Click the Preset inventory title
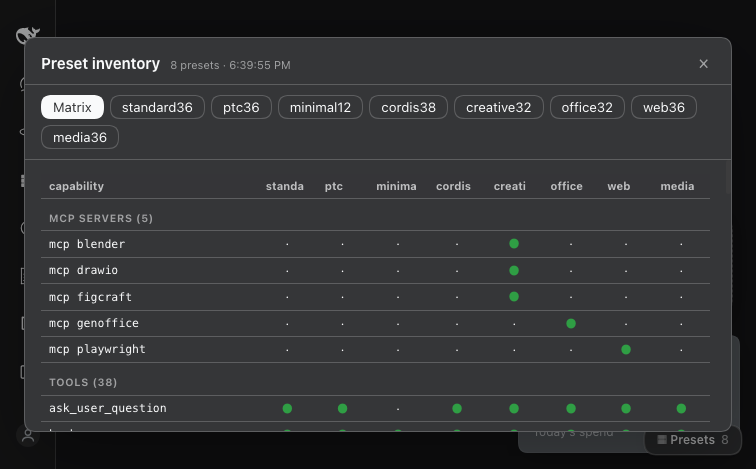The image size is (756, 469). [x=100, y=64]
